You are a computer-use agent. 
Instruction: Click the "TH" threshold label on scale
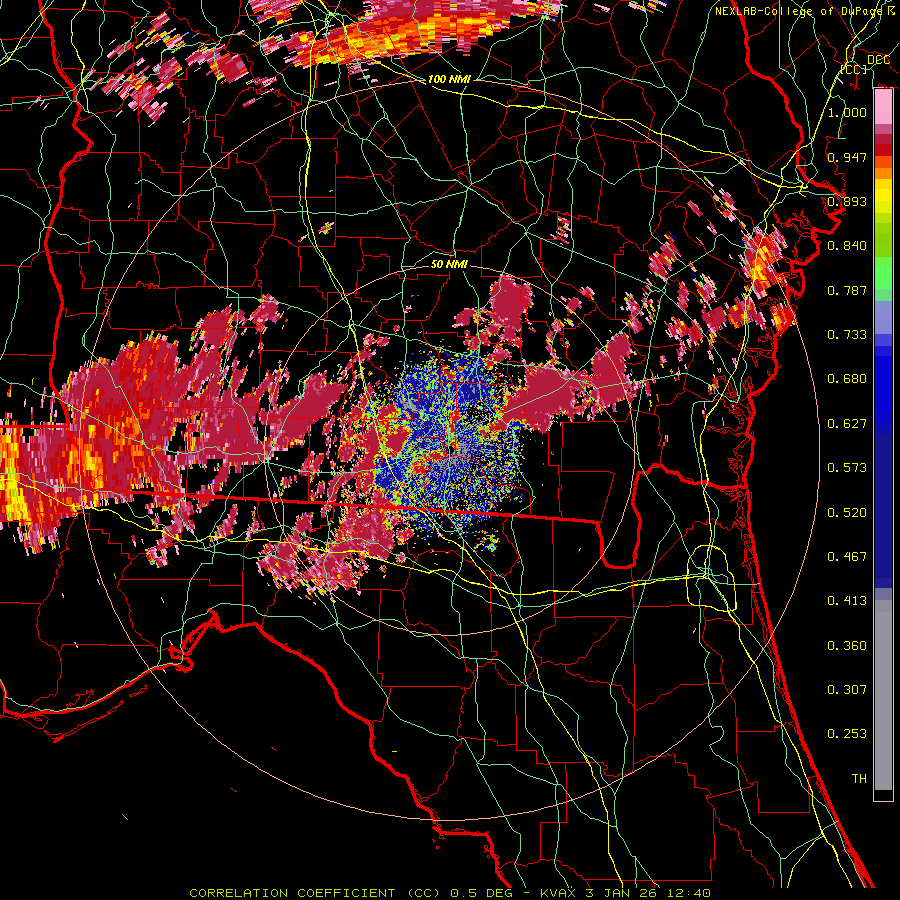pyautogui.click(x=859, y=779)
